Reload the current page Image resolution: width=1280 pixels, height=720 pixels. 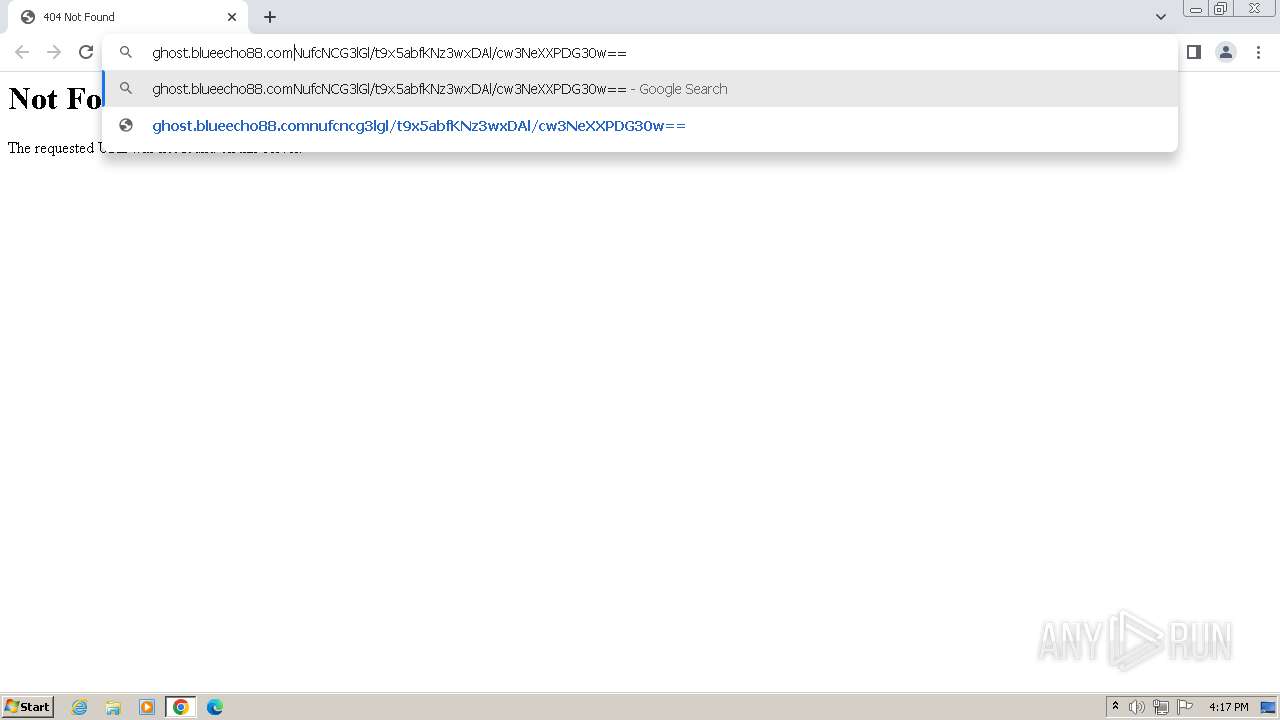pos(86,52)
